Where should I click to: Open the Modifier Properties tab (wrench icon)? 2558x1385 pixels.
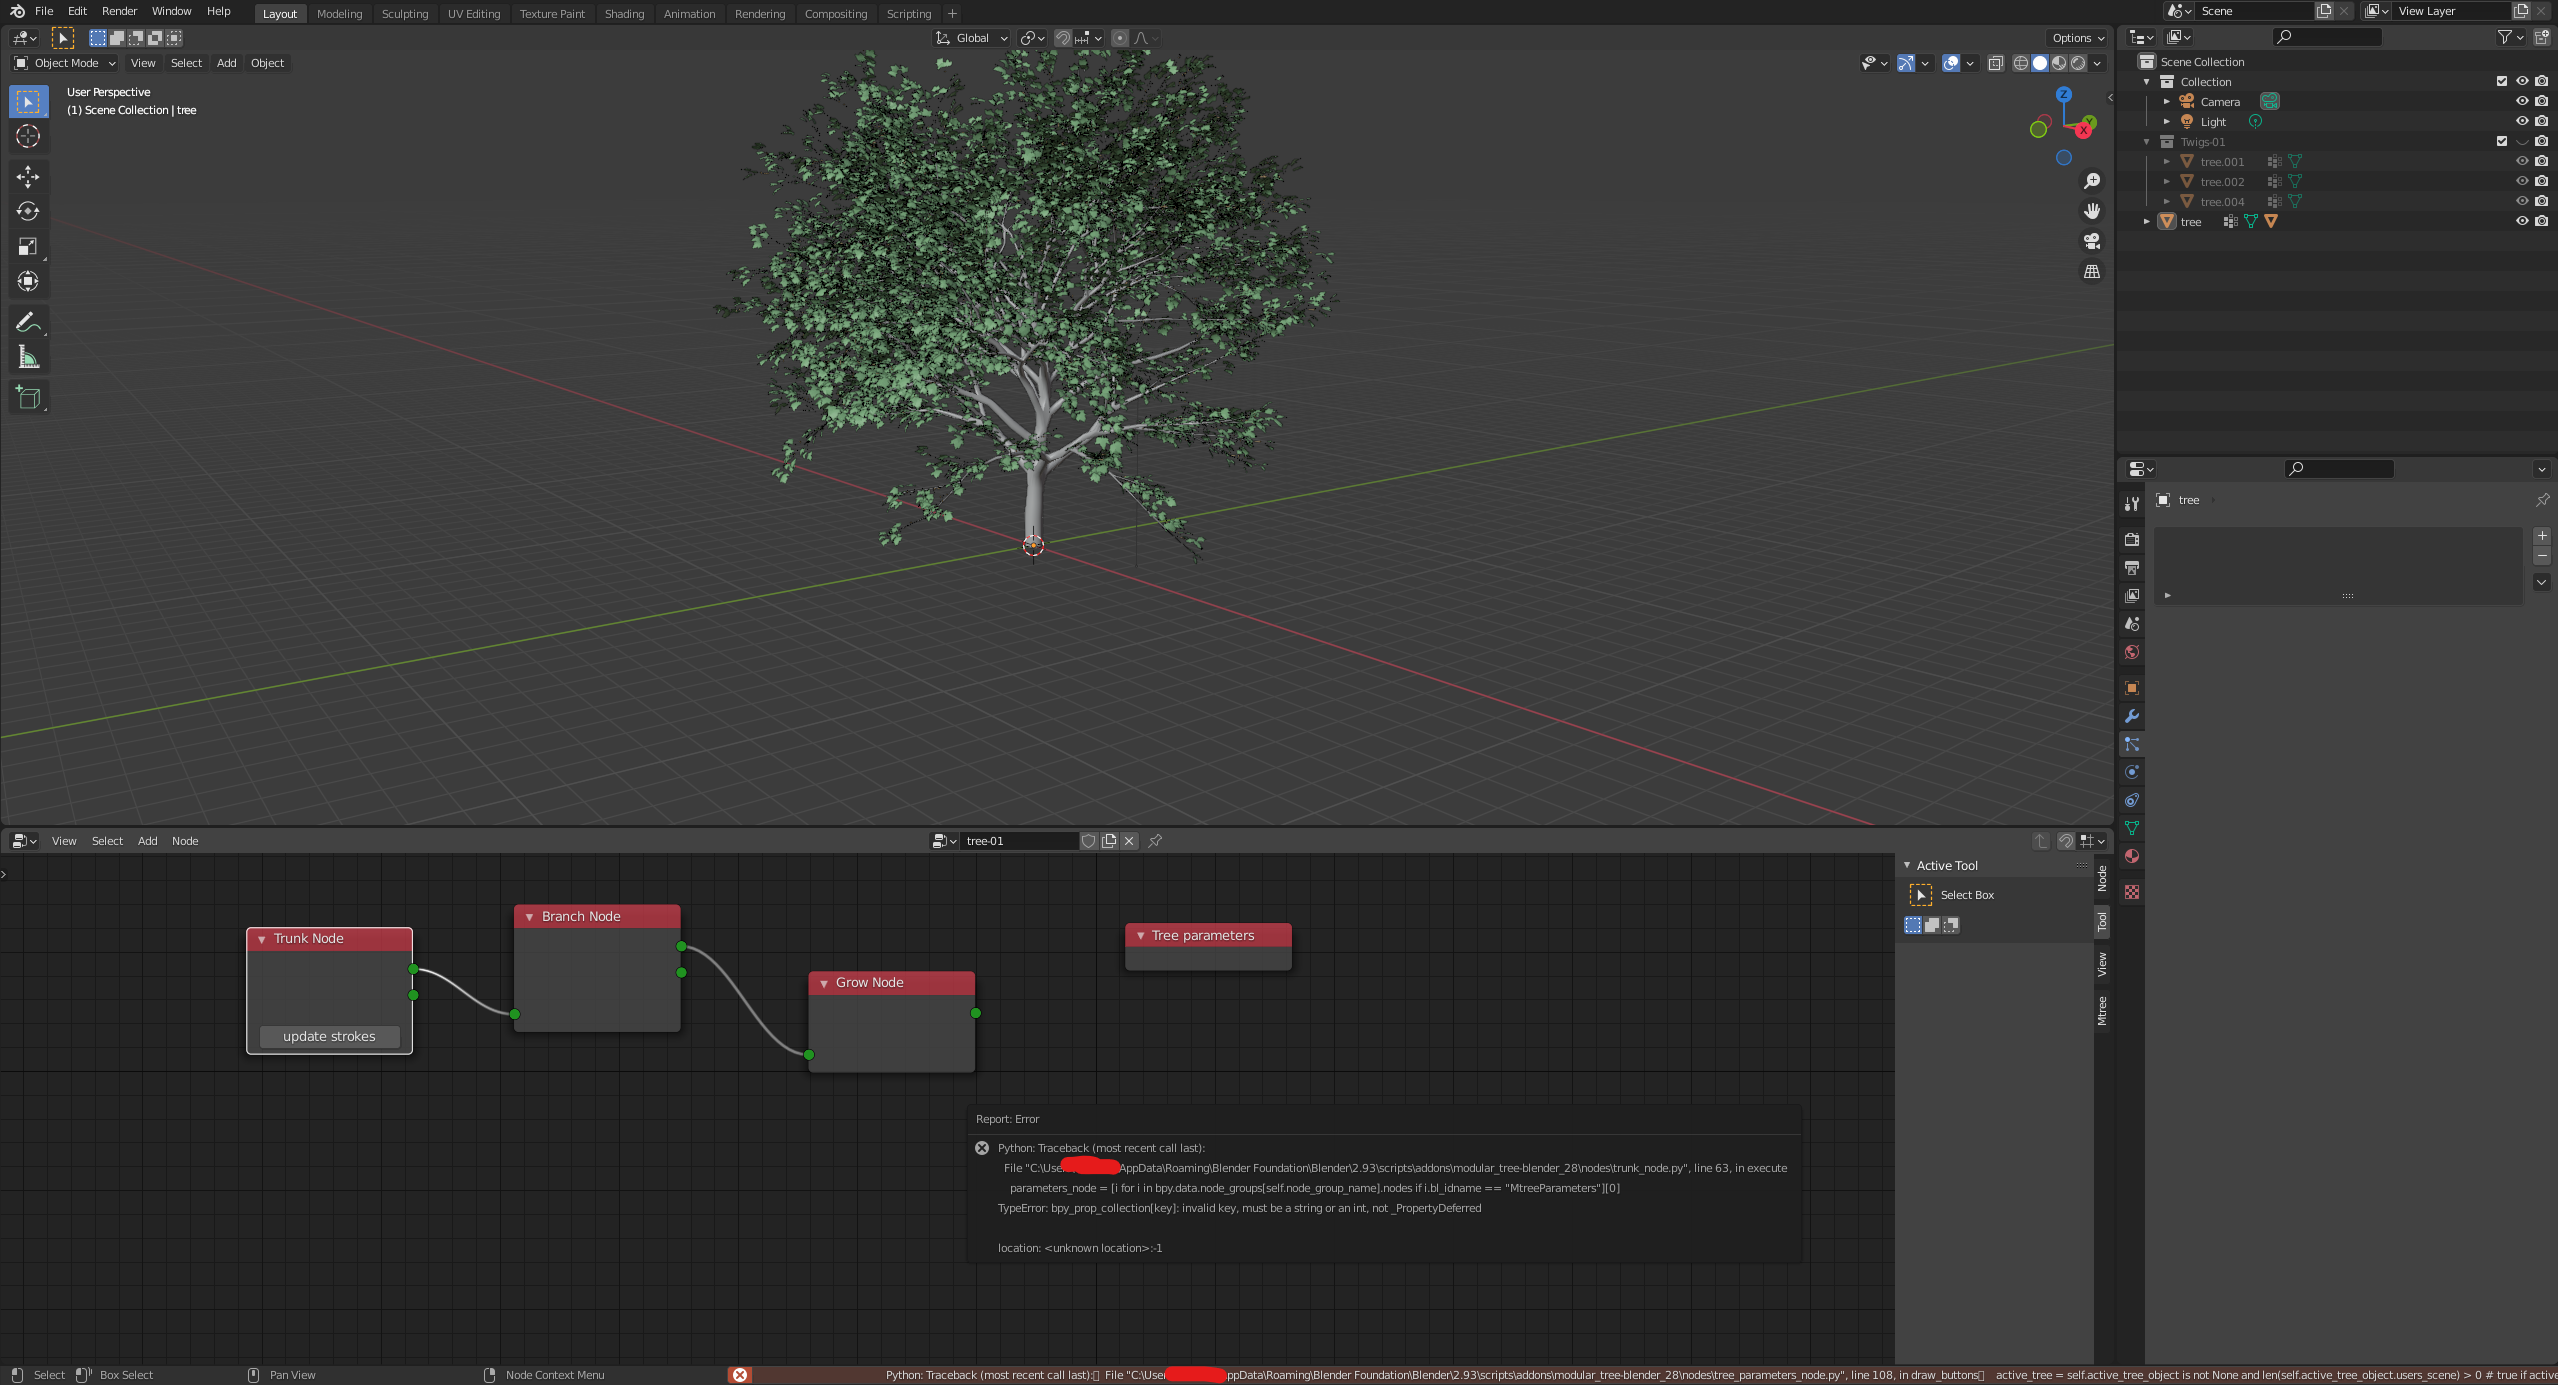click(x=2132, y=717)
